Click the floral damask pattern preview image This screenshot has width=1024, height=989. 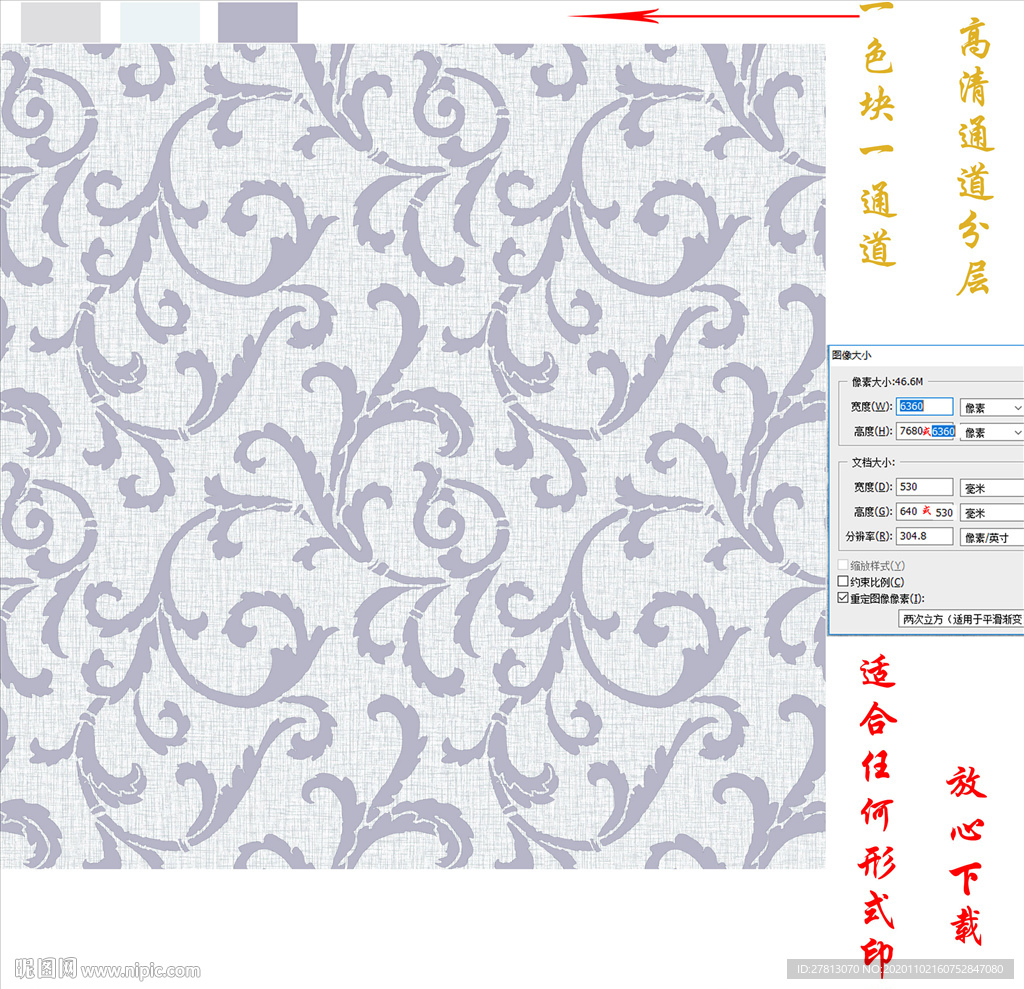pyautogui.click(x=413, y=456)
